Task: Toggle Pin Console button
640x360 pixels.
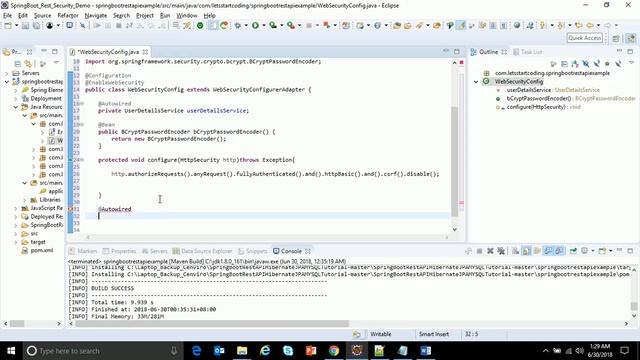Action: click(573, 251)
